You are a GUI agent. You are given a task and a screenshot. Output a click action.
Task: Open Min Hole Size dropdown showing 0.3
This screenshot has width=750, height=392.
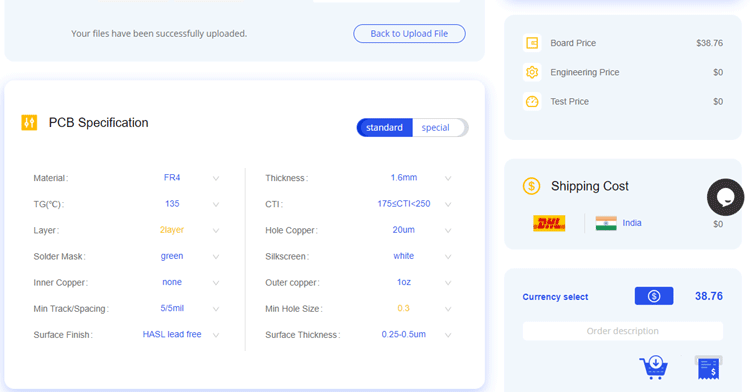(414, 308)
